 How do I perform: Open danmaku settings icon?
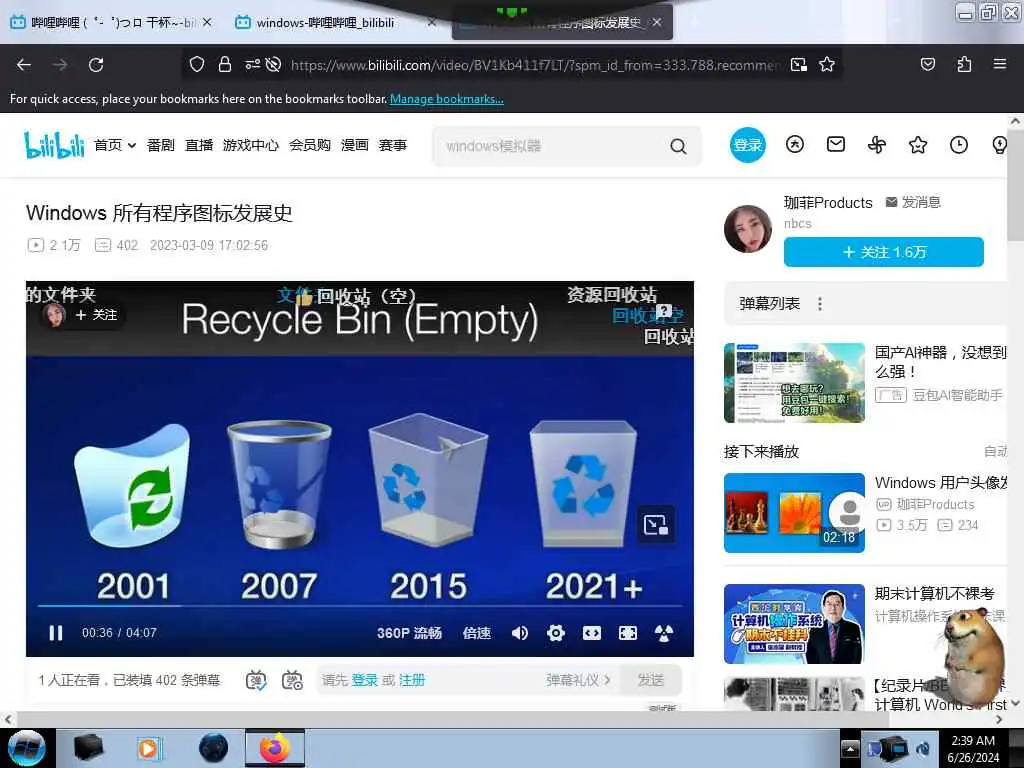click(x=292, y=680)
